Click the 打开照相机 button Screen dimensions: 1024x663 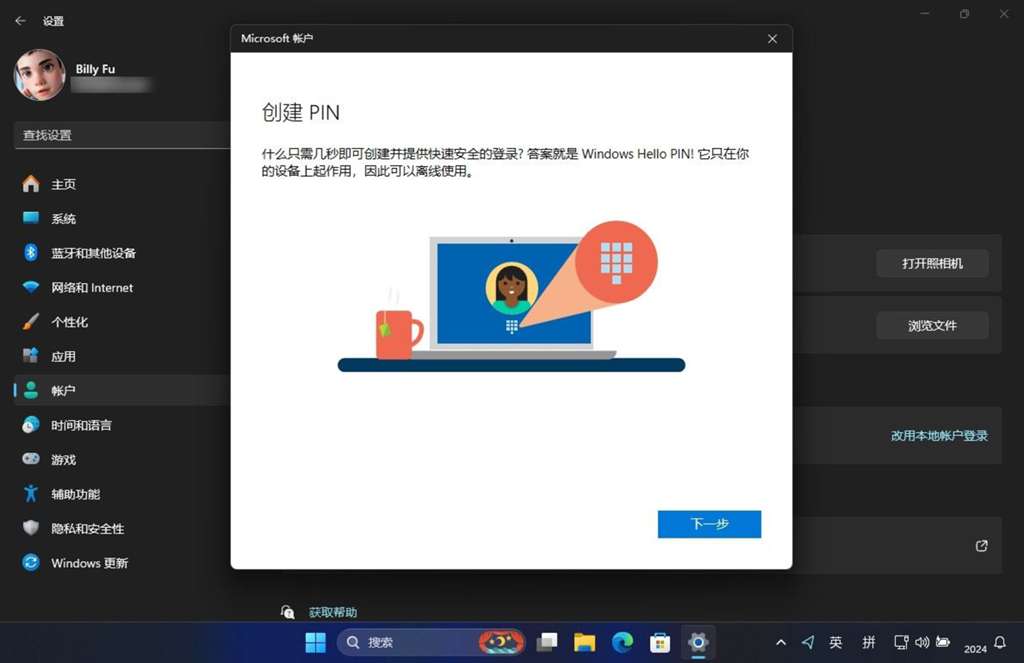[x=932, y=263]
